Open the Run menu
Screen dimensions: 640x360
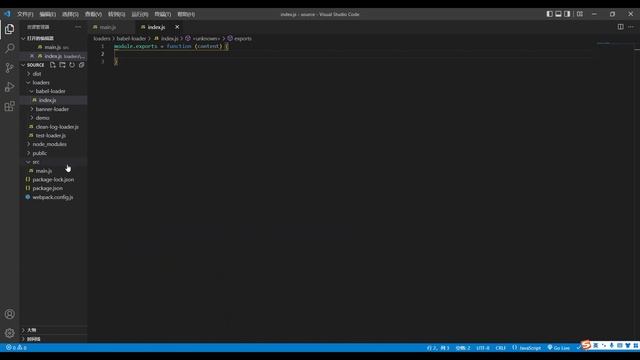pyautogui.click(x=140, y=14)
